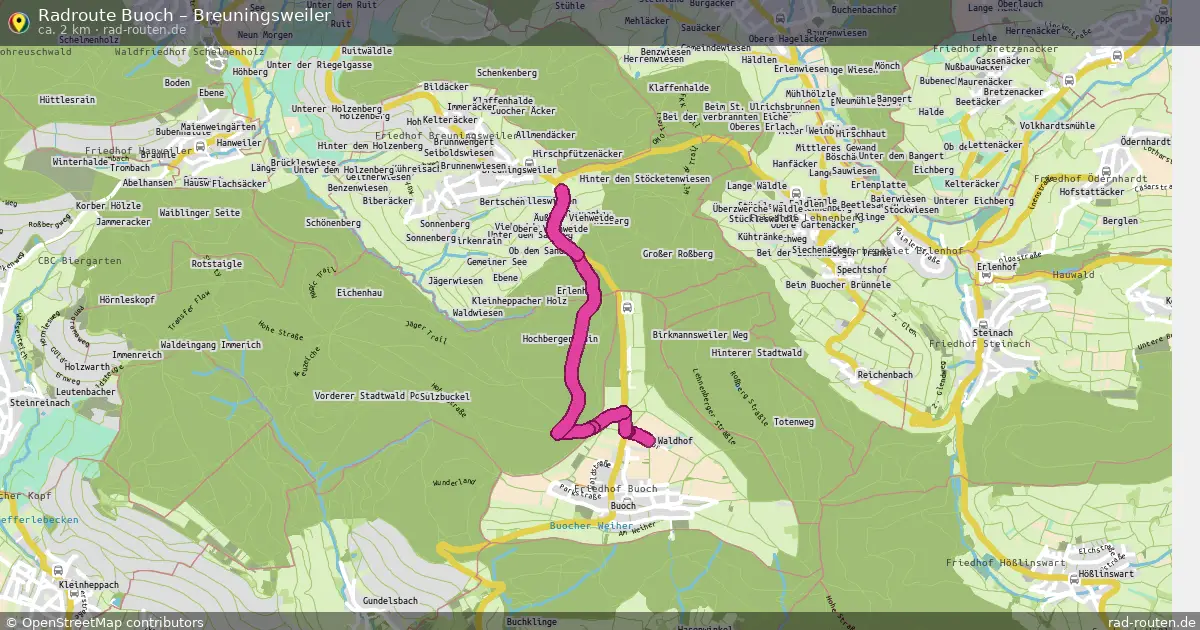
Task: Click the 'Hinterer Stadtwald' label
Action: click(x=756, y=353)
